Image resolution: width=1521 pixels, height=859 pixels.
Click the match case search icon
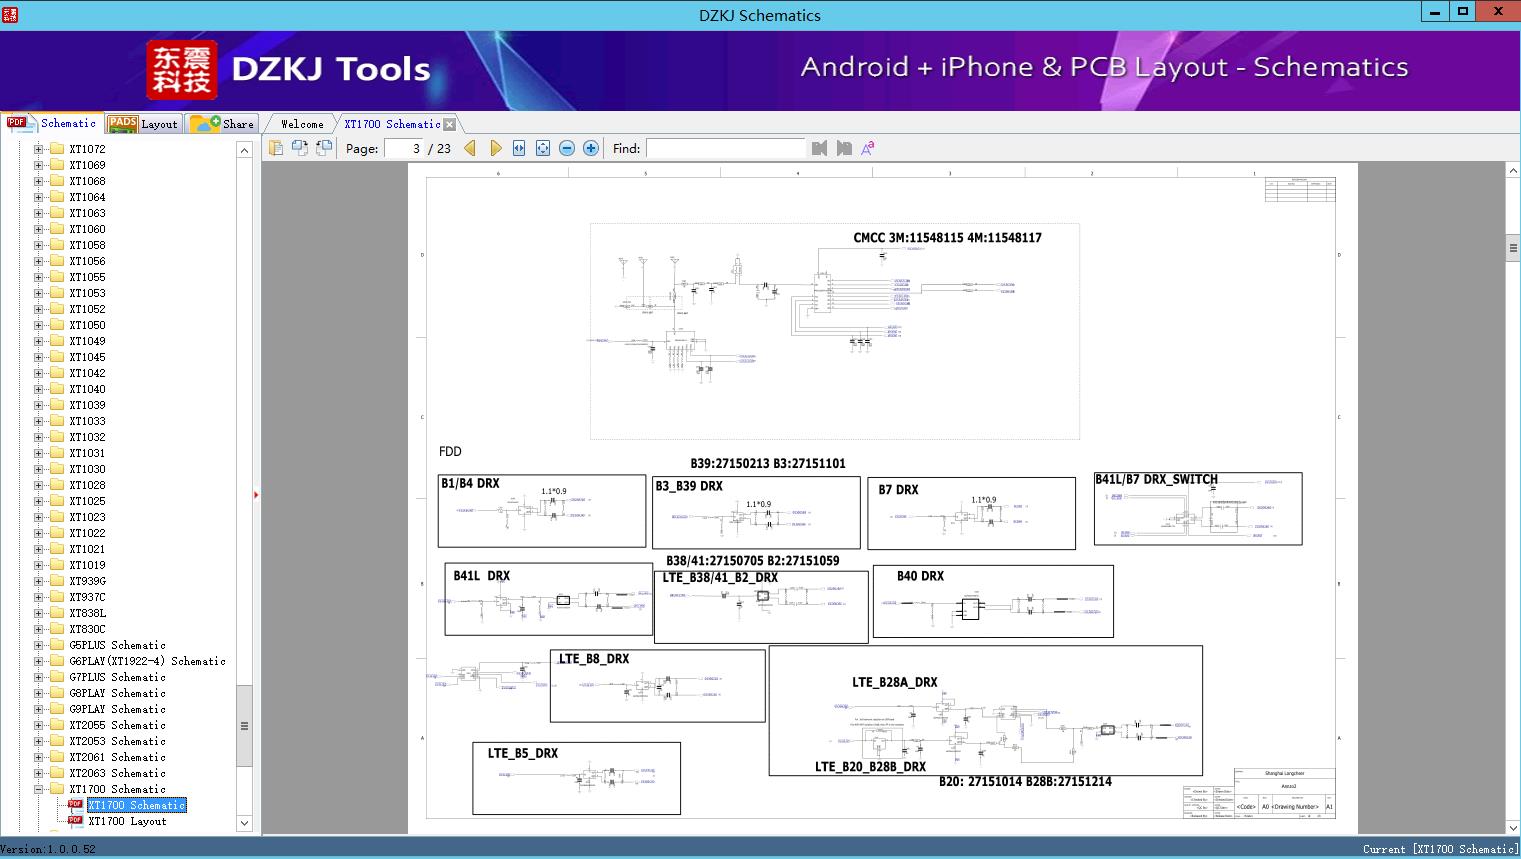pos(868,148)
